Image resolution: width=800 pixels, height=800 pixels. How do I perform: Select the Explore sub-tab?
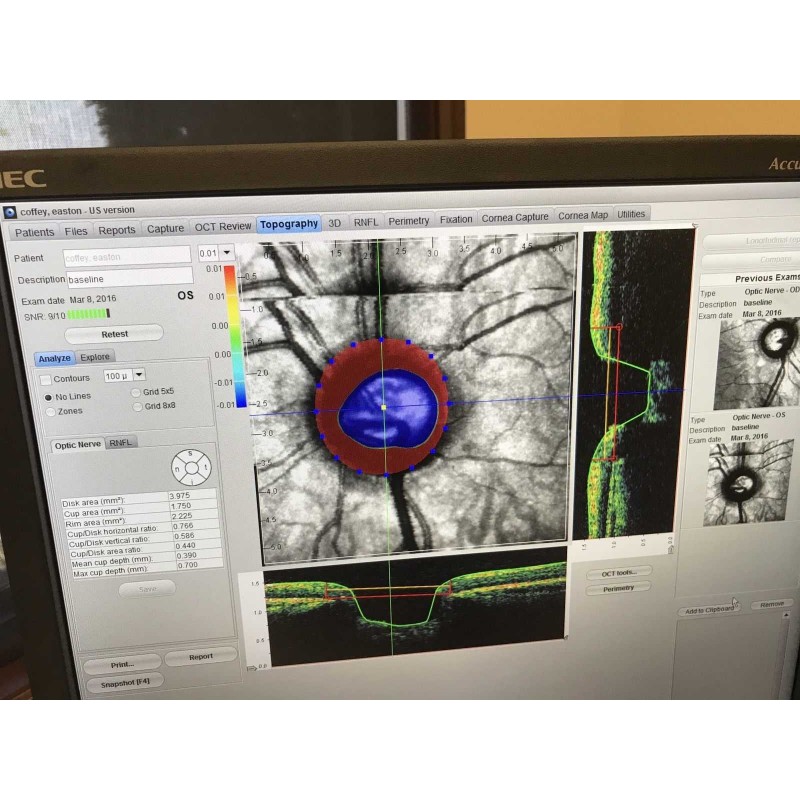(x=95, y=357)
